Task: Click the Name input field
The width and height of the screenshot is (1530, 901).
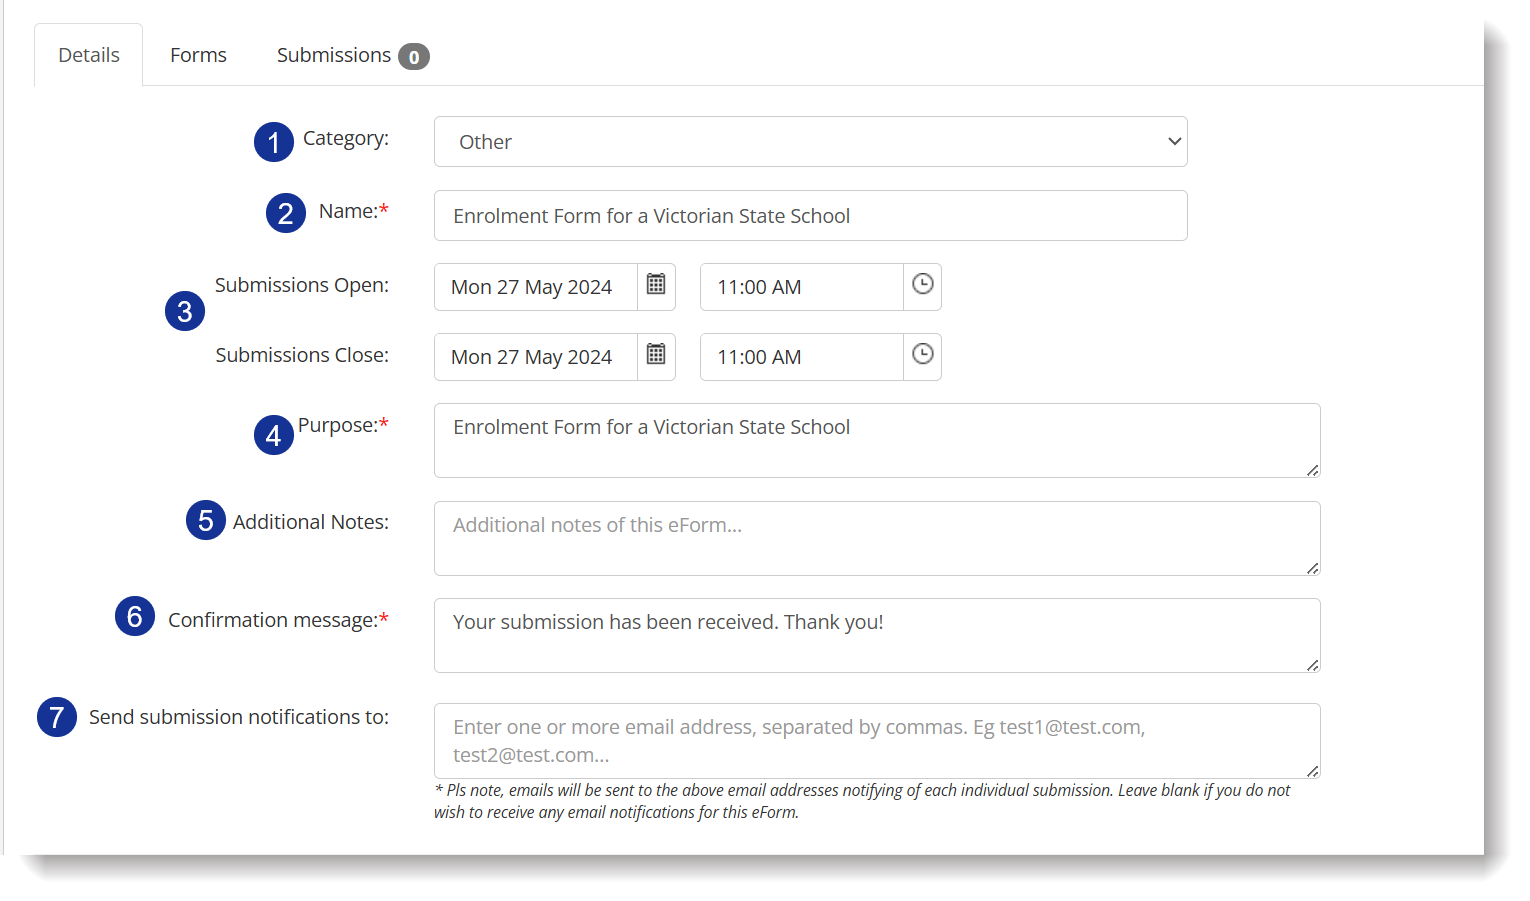Action: pyautogui.click(x=810, y=216)
